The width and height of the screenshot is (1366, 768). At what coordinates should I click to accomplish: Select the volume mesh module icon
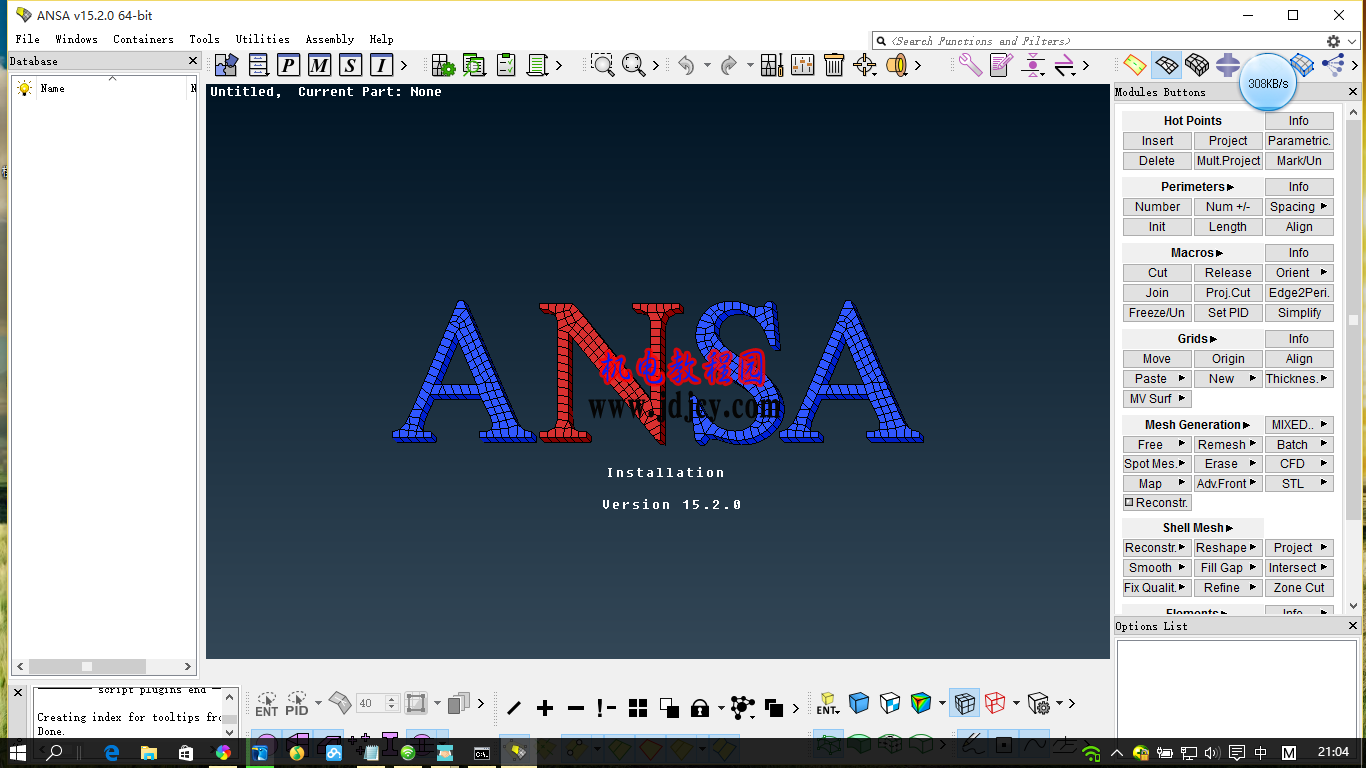point(1197,66)
